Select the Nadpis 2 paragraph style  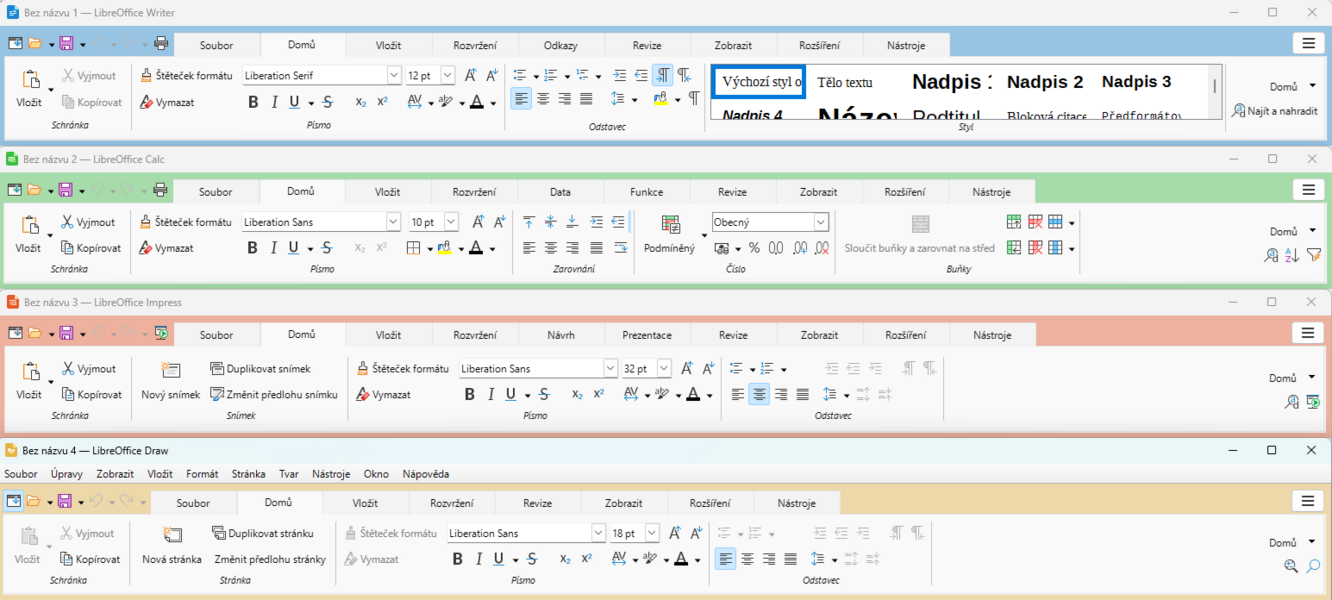(1045, 82)
